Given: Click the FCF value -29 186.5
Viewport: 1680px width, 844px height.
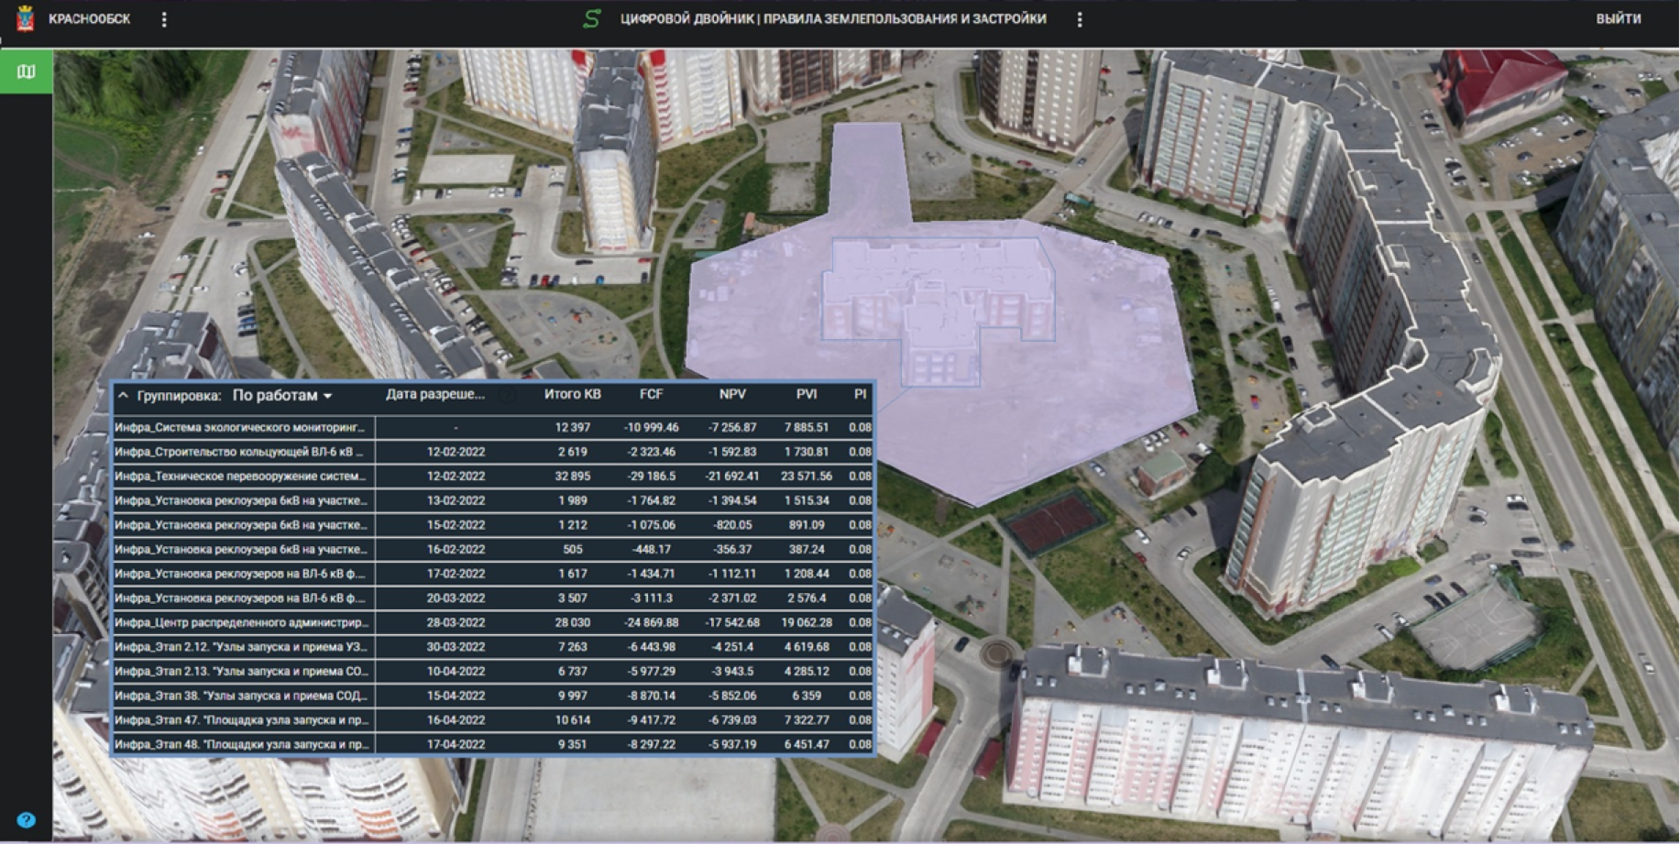Looking at the screenshot, I should (651, 476).
